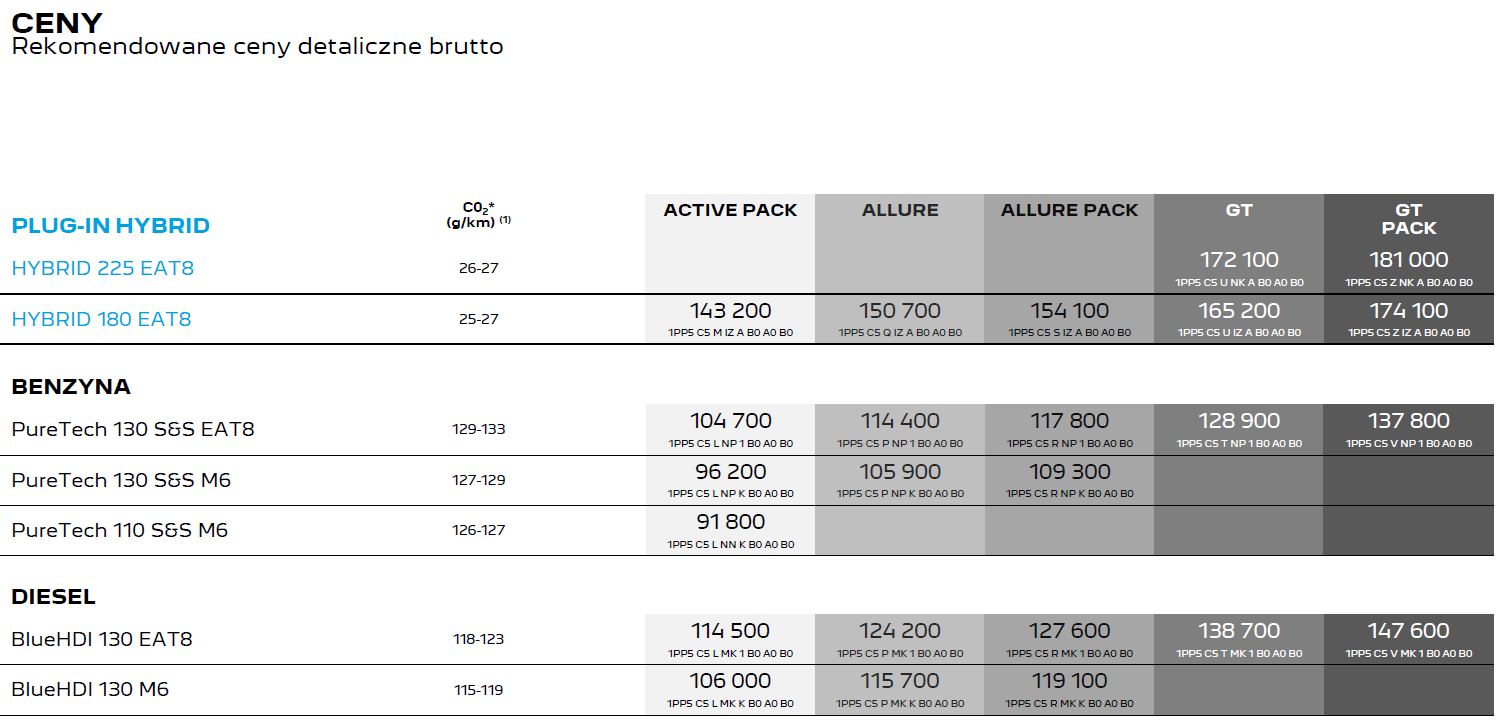The height and width of the screenshot is (724, 1503).
Task: Click the DIESEL section heading
Action: pyautogui.click(x=54, y=598)
